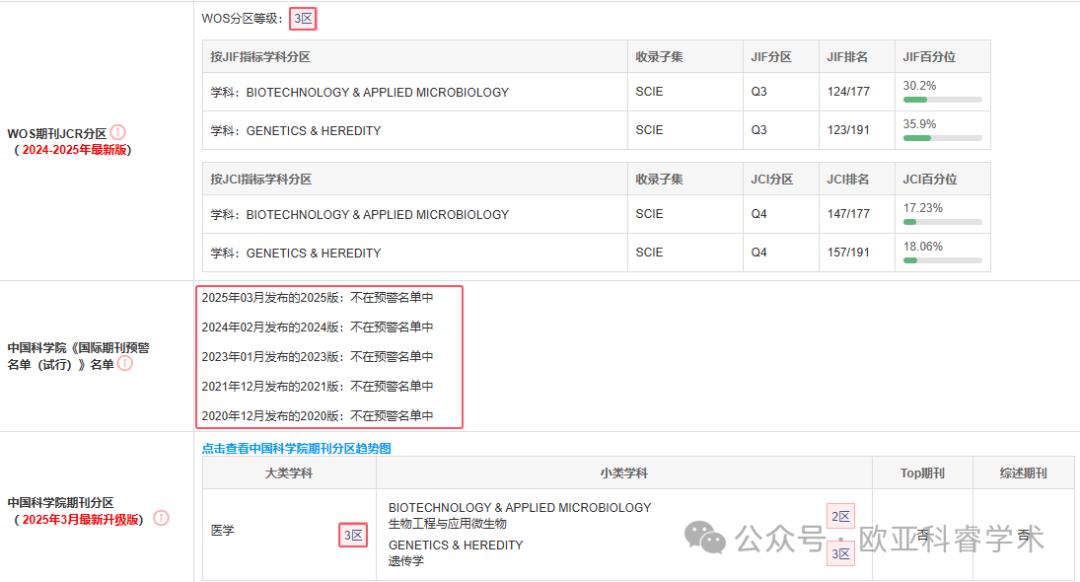Click the WOS分区等级 label
The width and height of the screenshot is (1080, 582).
(242, 19)
